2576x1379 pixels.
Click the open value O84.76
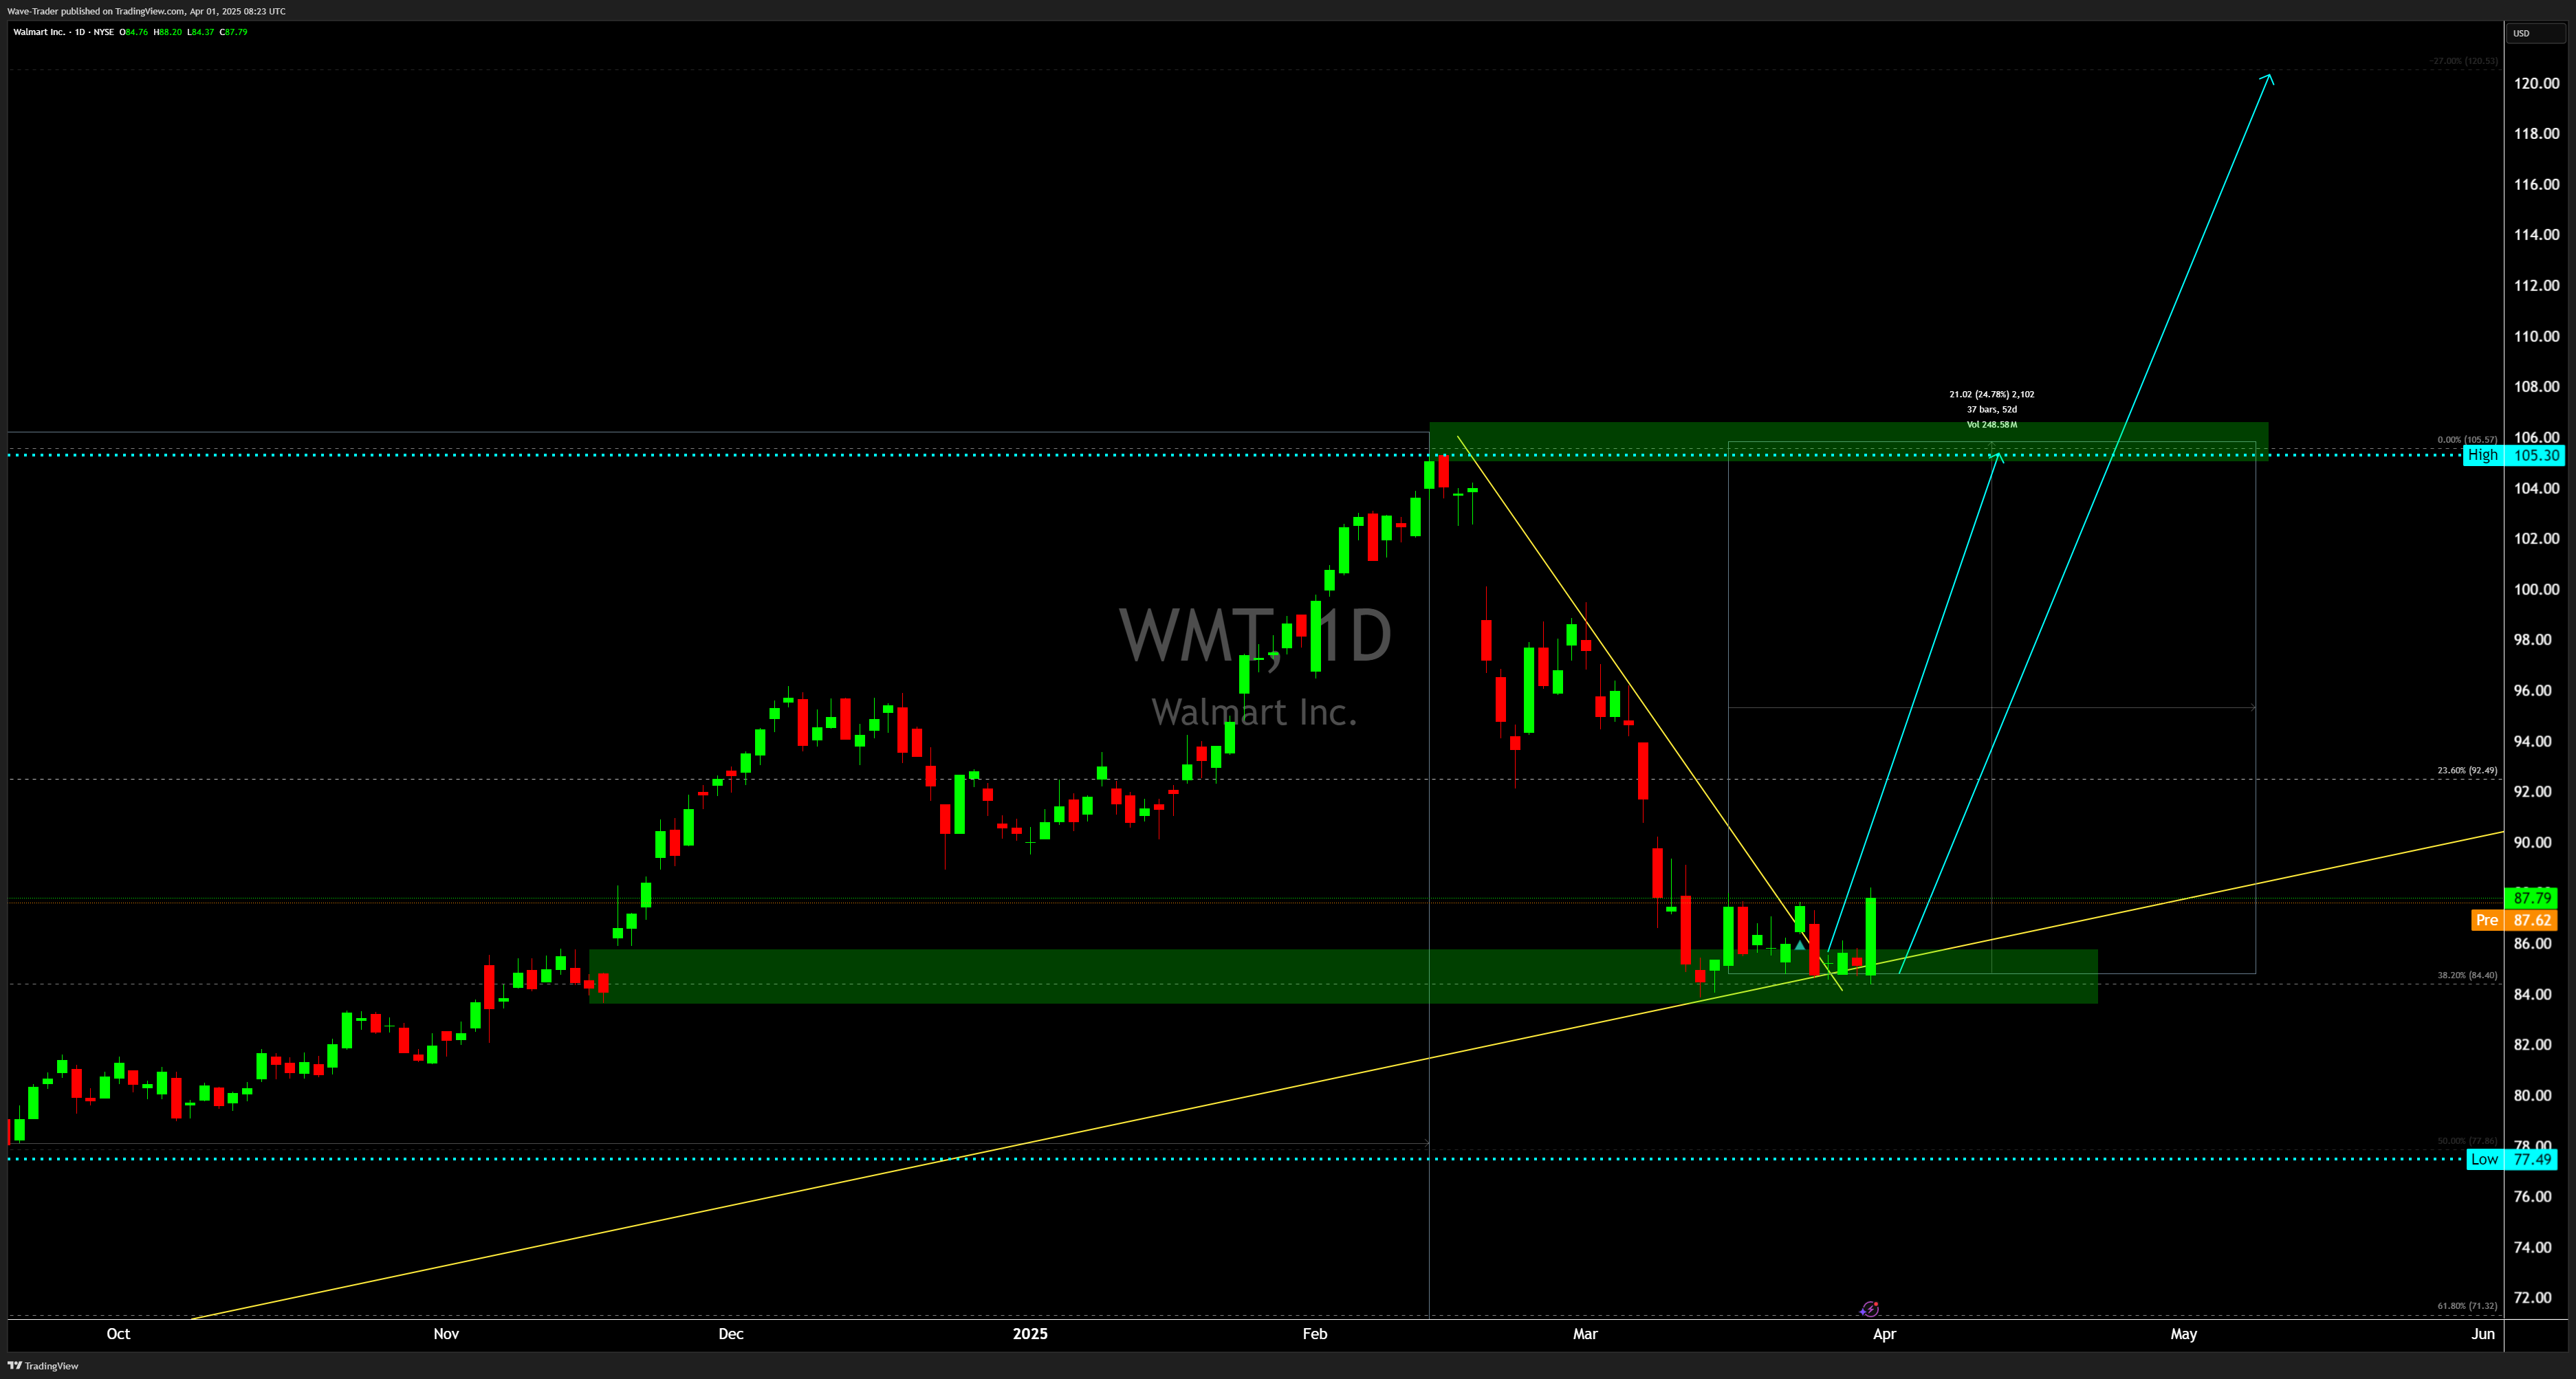(x=134, y=32)
